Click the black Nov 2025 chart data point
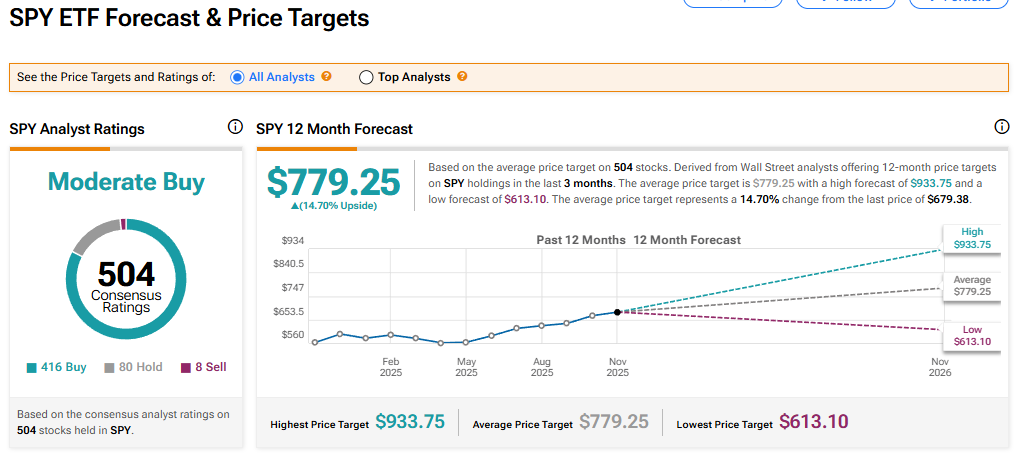1025x458 pixels. pyautogui.click(x=617, y=312)
